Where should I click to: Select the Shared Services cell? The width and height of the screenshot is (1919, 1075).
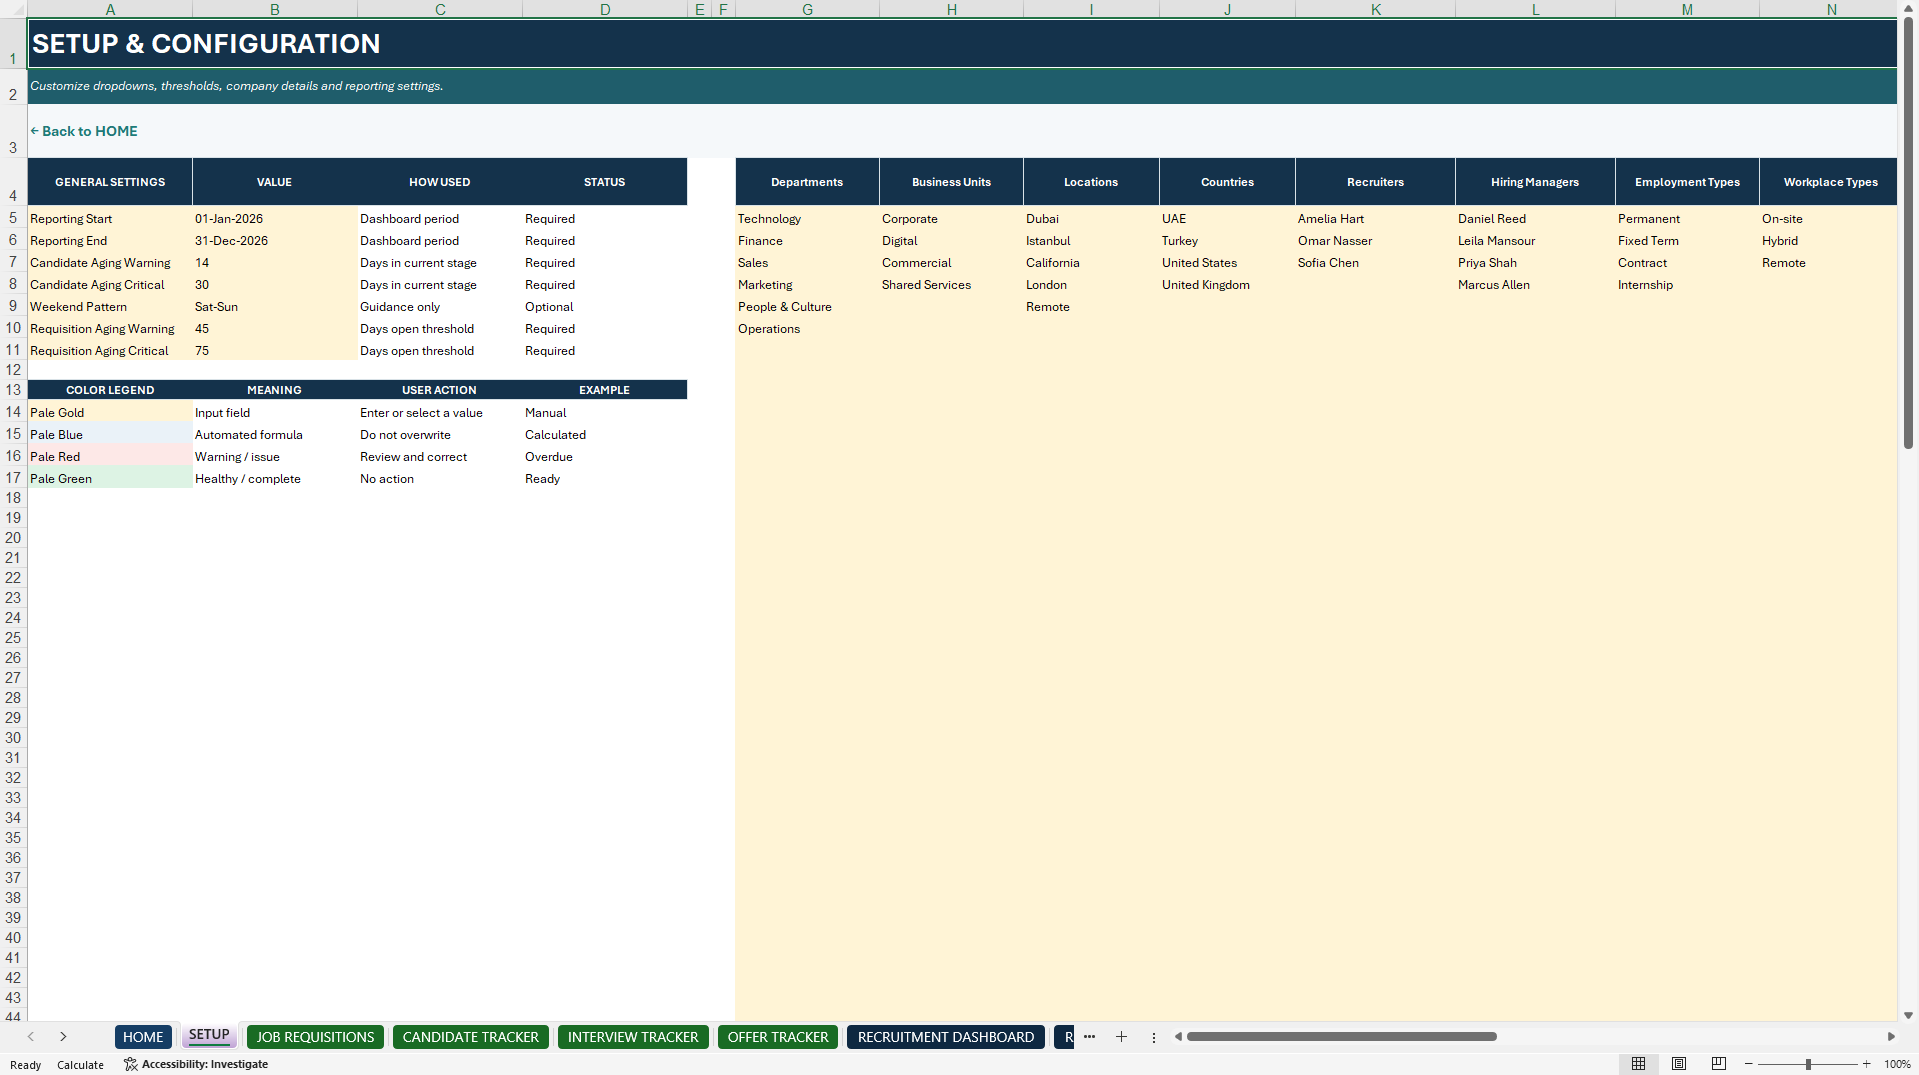tap(951, 285)
